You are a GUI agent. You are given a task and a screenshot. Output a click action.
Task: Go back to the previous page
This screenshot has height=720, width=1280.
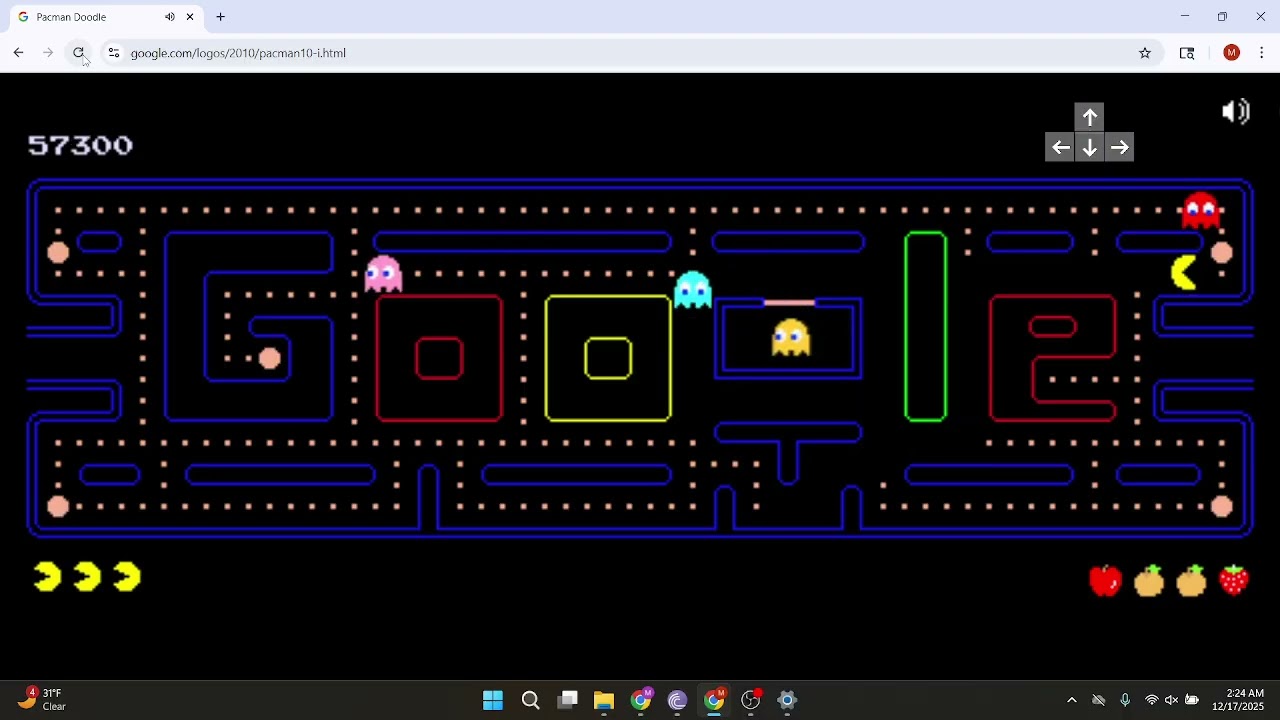point(19,53)
